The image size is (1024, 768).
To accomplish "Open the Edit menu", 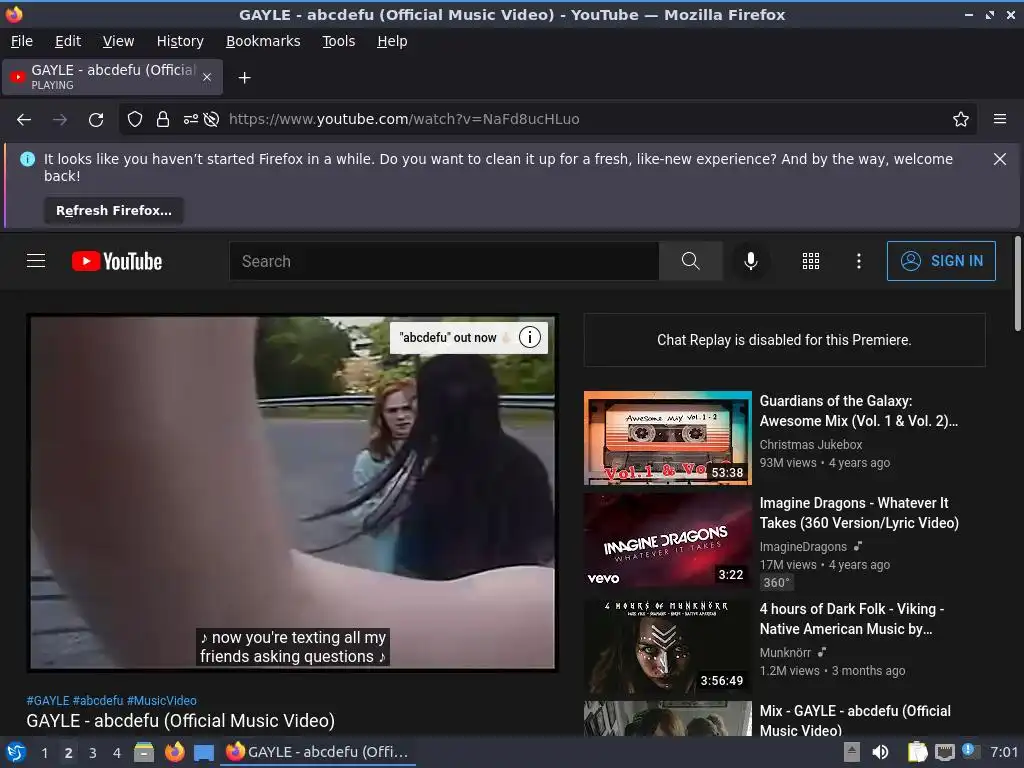I will click(68, 41).
